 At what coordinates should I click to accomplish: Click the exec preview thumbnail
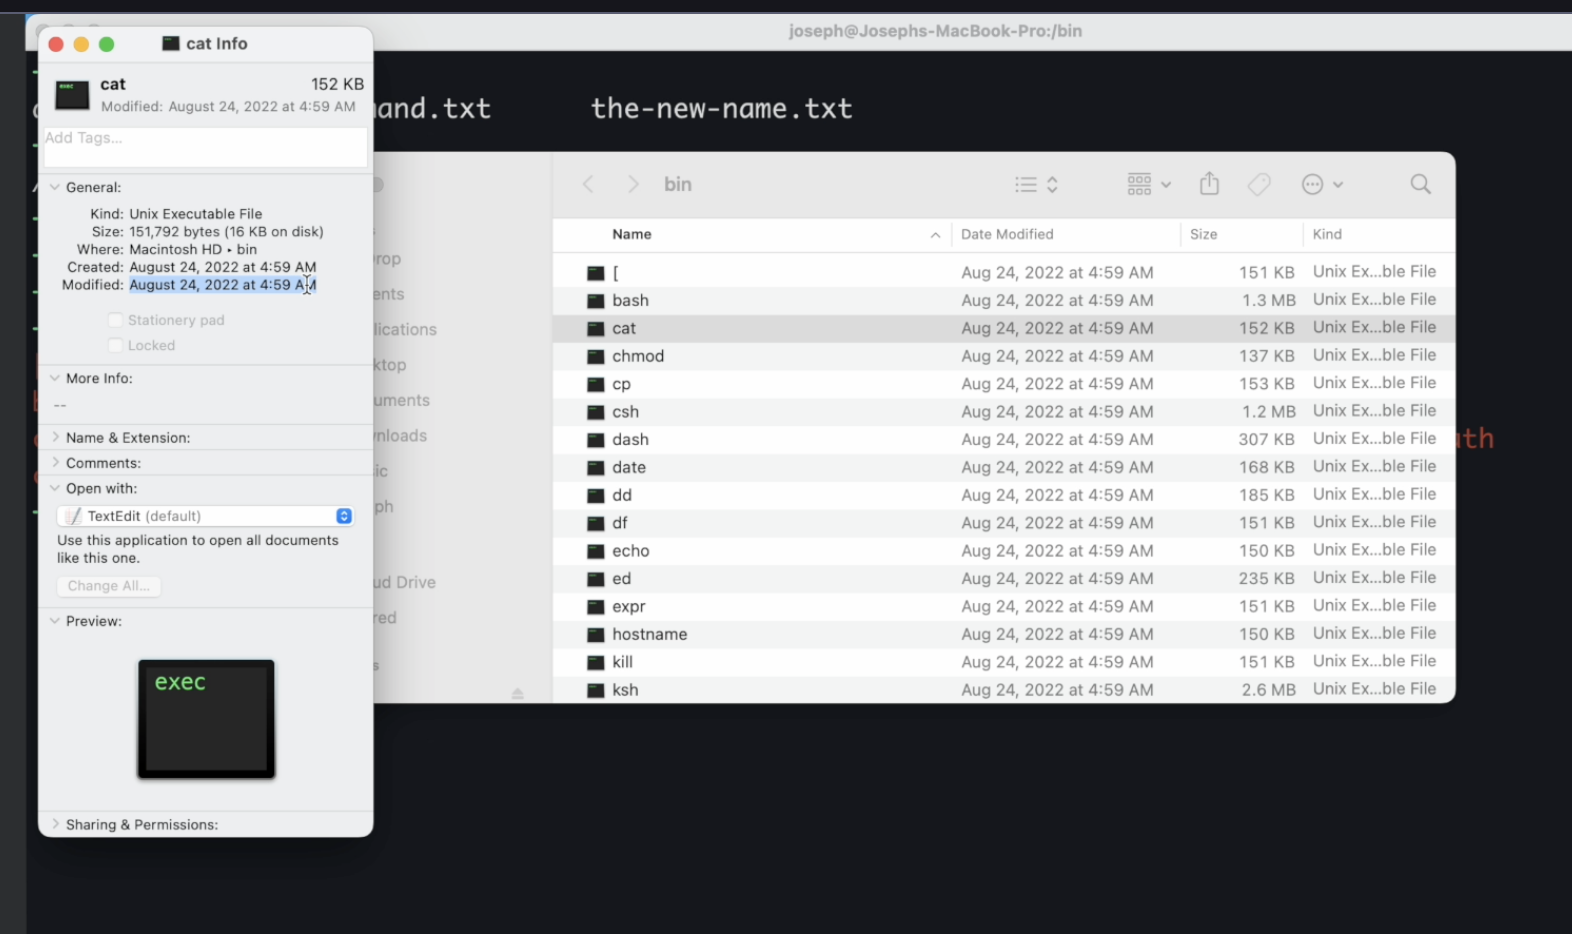click(206, 718)
